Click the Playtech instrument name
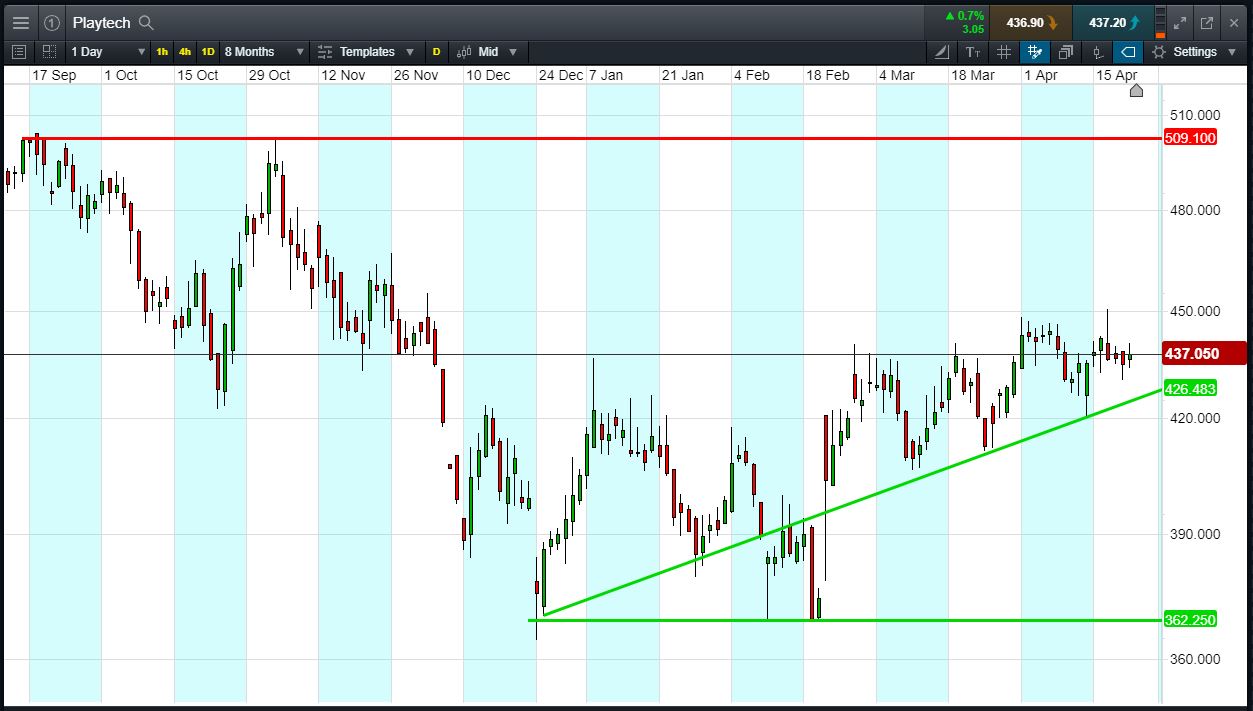This screenshot has width=1253, height=711. click(x=102, y=22)
